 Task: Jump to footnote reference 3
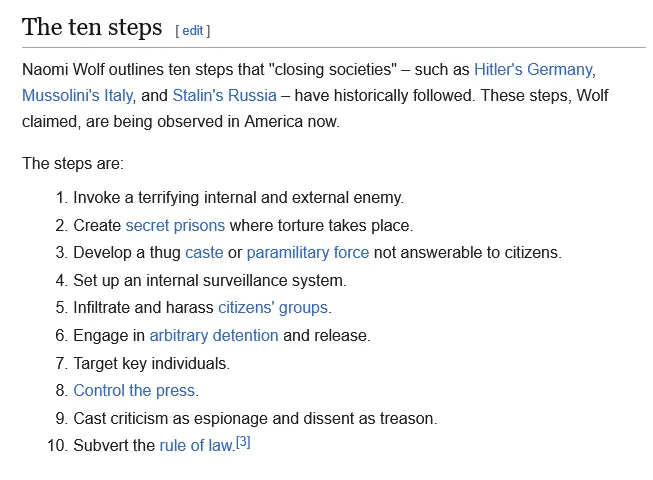242,442
